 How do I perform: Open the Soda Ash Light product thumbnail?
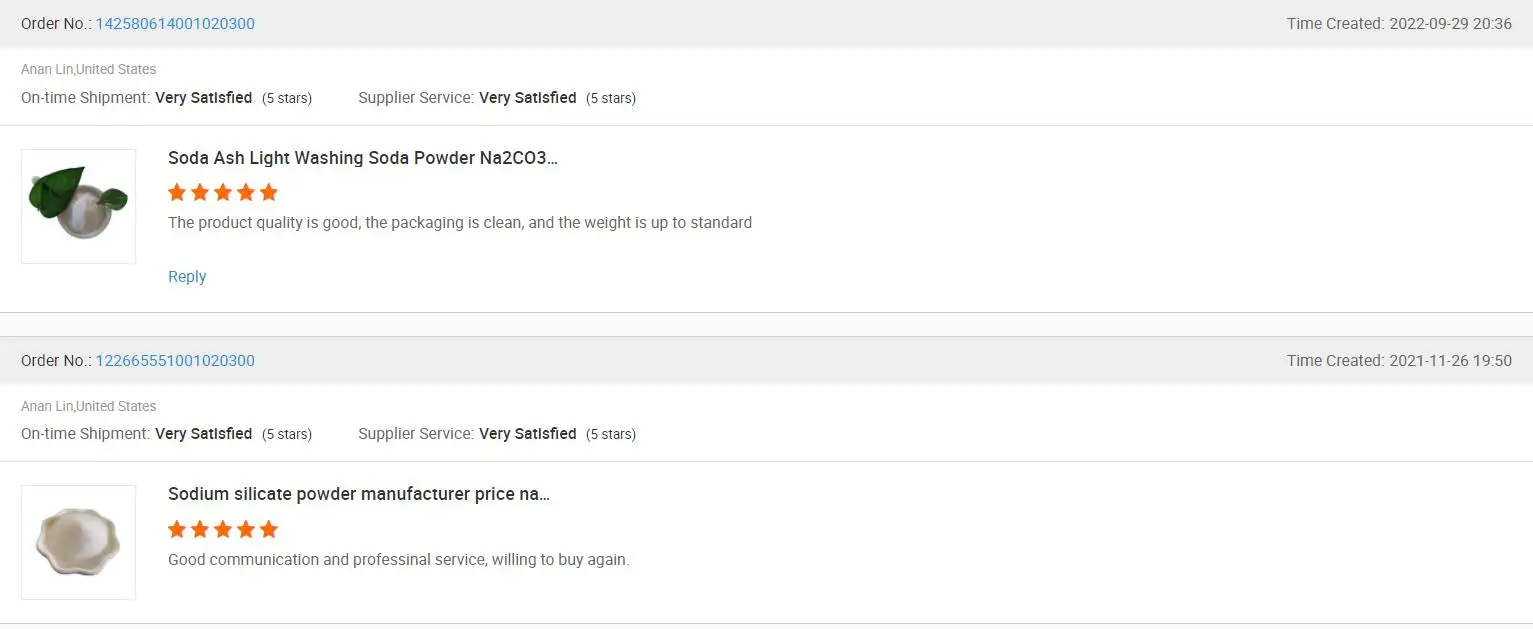[x=78, y=206]
